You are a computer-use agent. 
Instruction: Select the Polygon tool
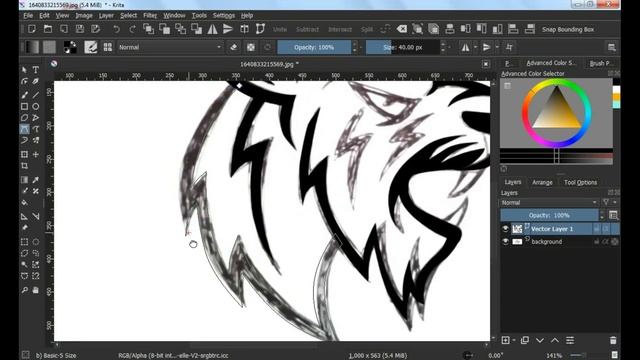point(24,118)
